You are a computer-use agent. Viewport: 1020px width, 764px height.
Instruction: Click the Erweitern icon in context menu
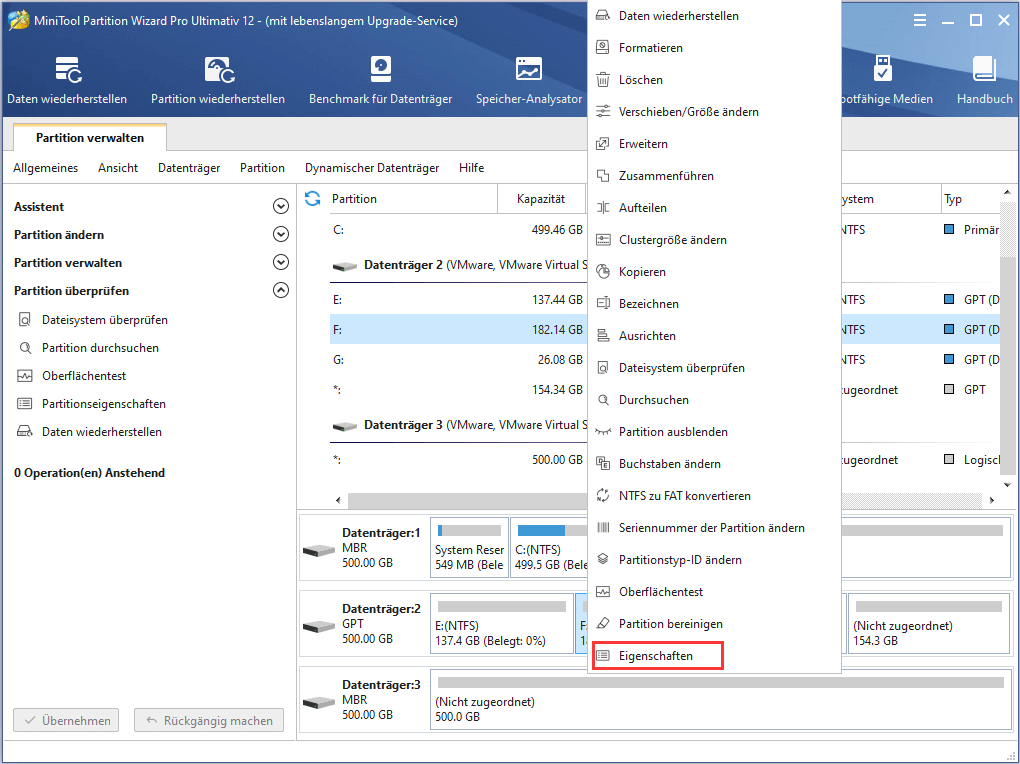pyautogui.click(x=603, y=144)
